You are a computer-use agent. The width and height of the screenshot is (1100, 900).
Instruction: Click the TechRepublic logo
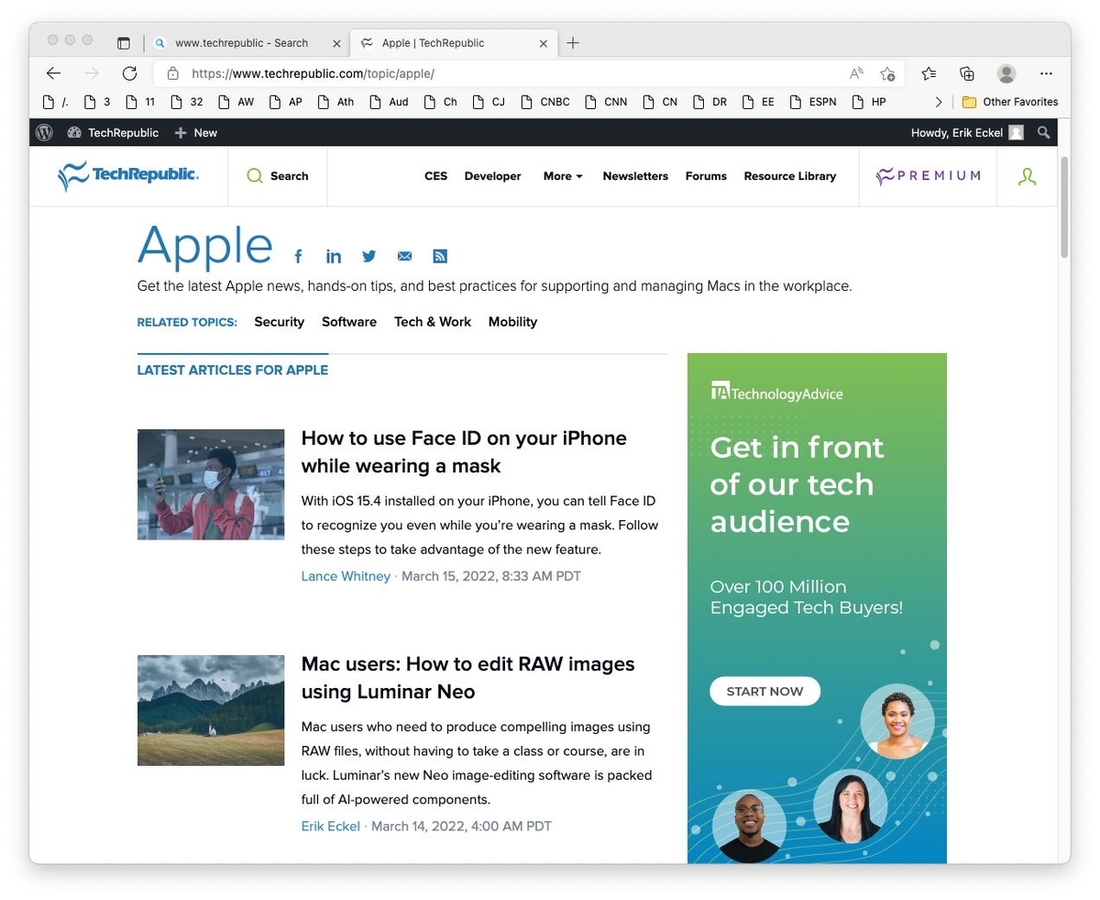tap(127, 174)
